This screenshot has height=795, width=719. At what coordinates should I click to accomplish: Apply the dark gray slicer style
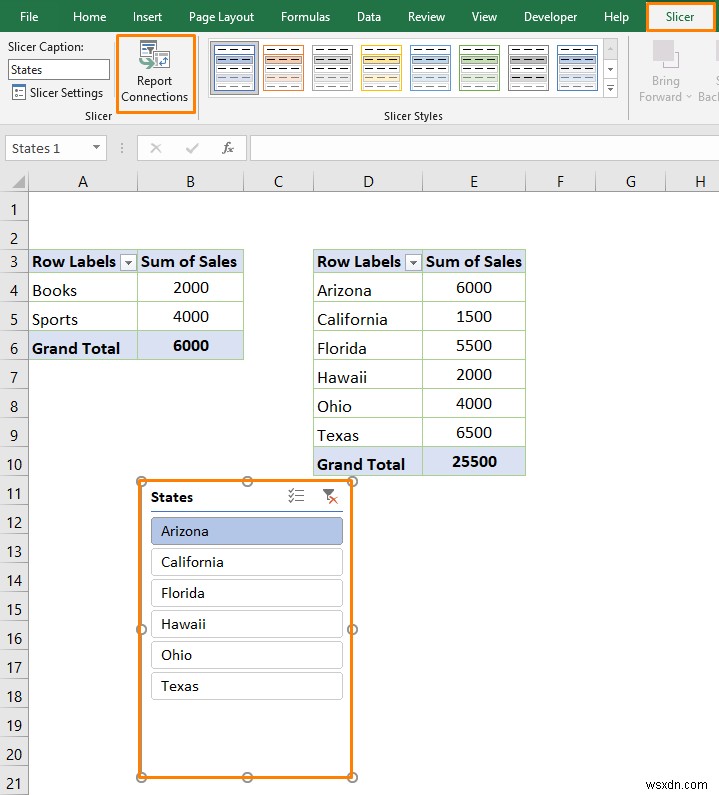(528, 68)
